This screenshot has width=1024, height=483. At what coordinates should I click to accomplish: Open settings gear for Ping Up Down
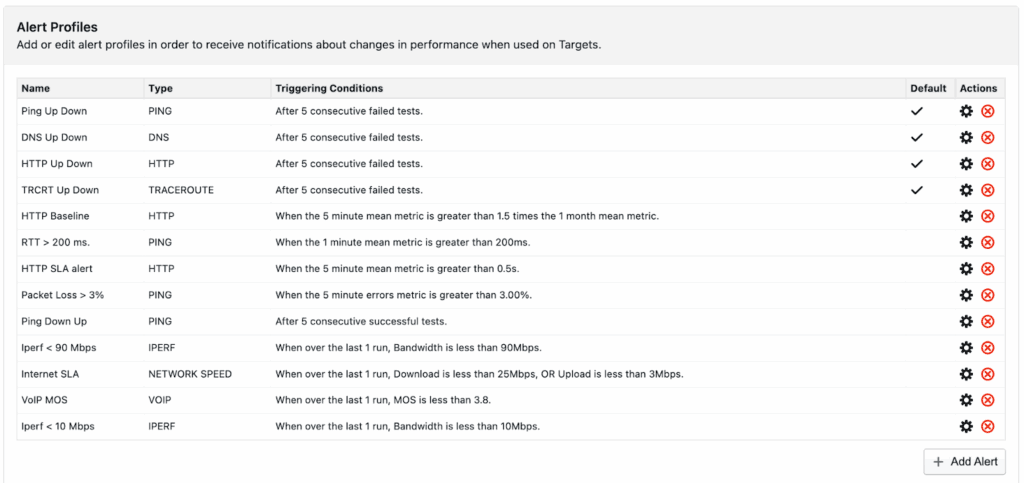pyautogui.click(x=966, y=111)
